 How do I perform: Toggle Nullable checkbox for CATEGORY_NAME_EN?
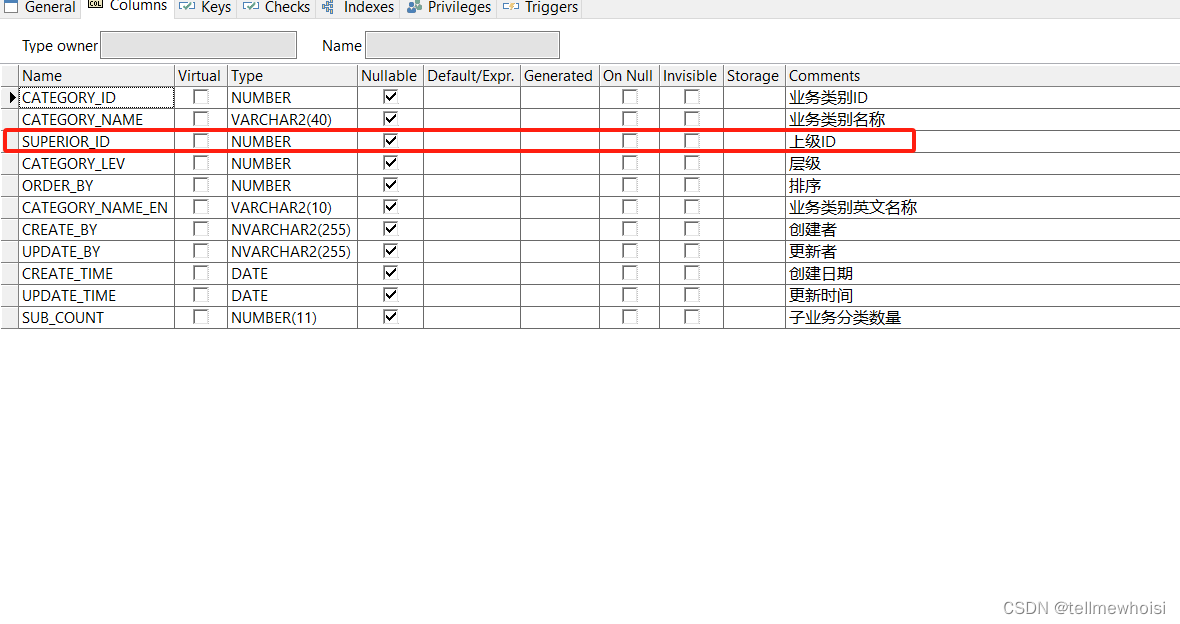[x=390, y=207]
